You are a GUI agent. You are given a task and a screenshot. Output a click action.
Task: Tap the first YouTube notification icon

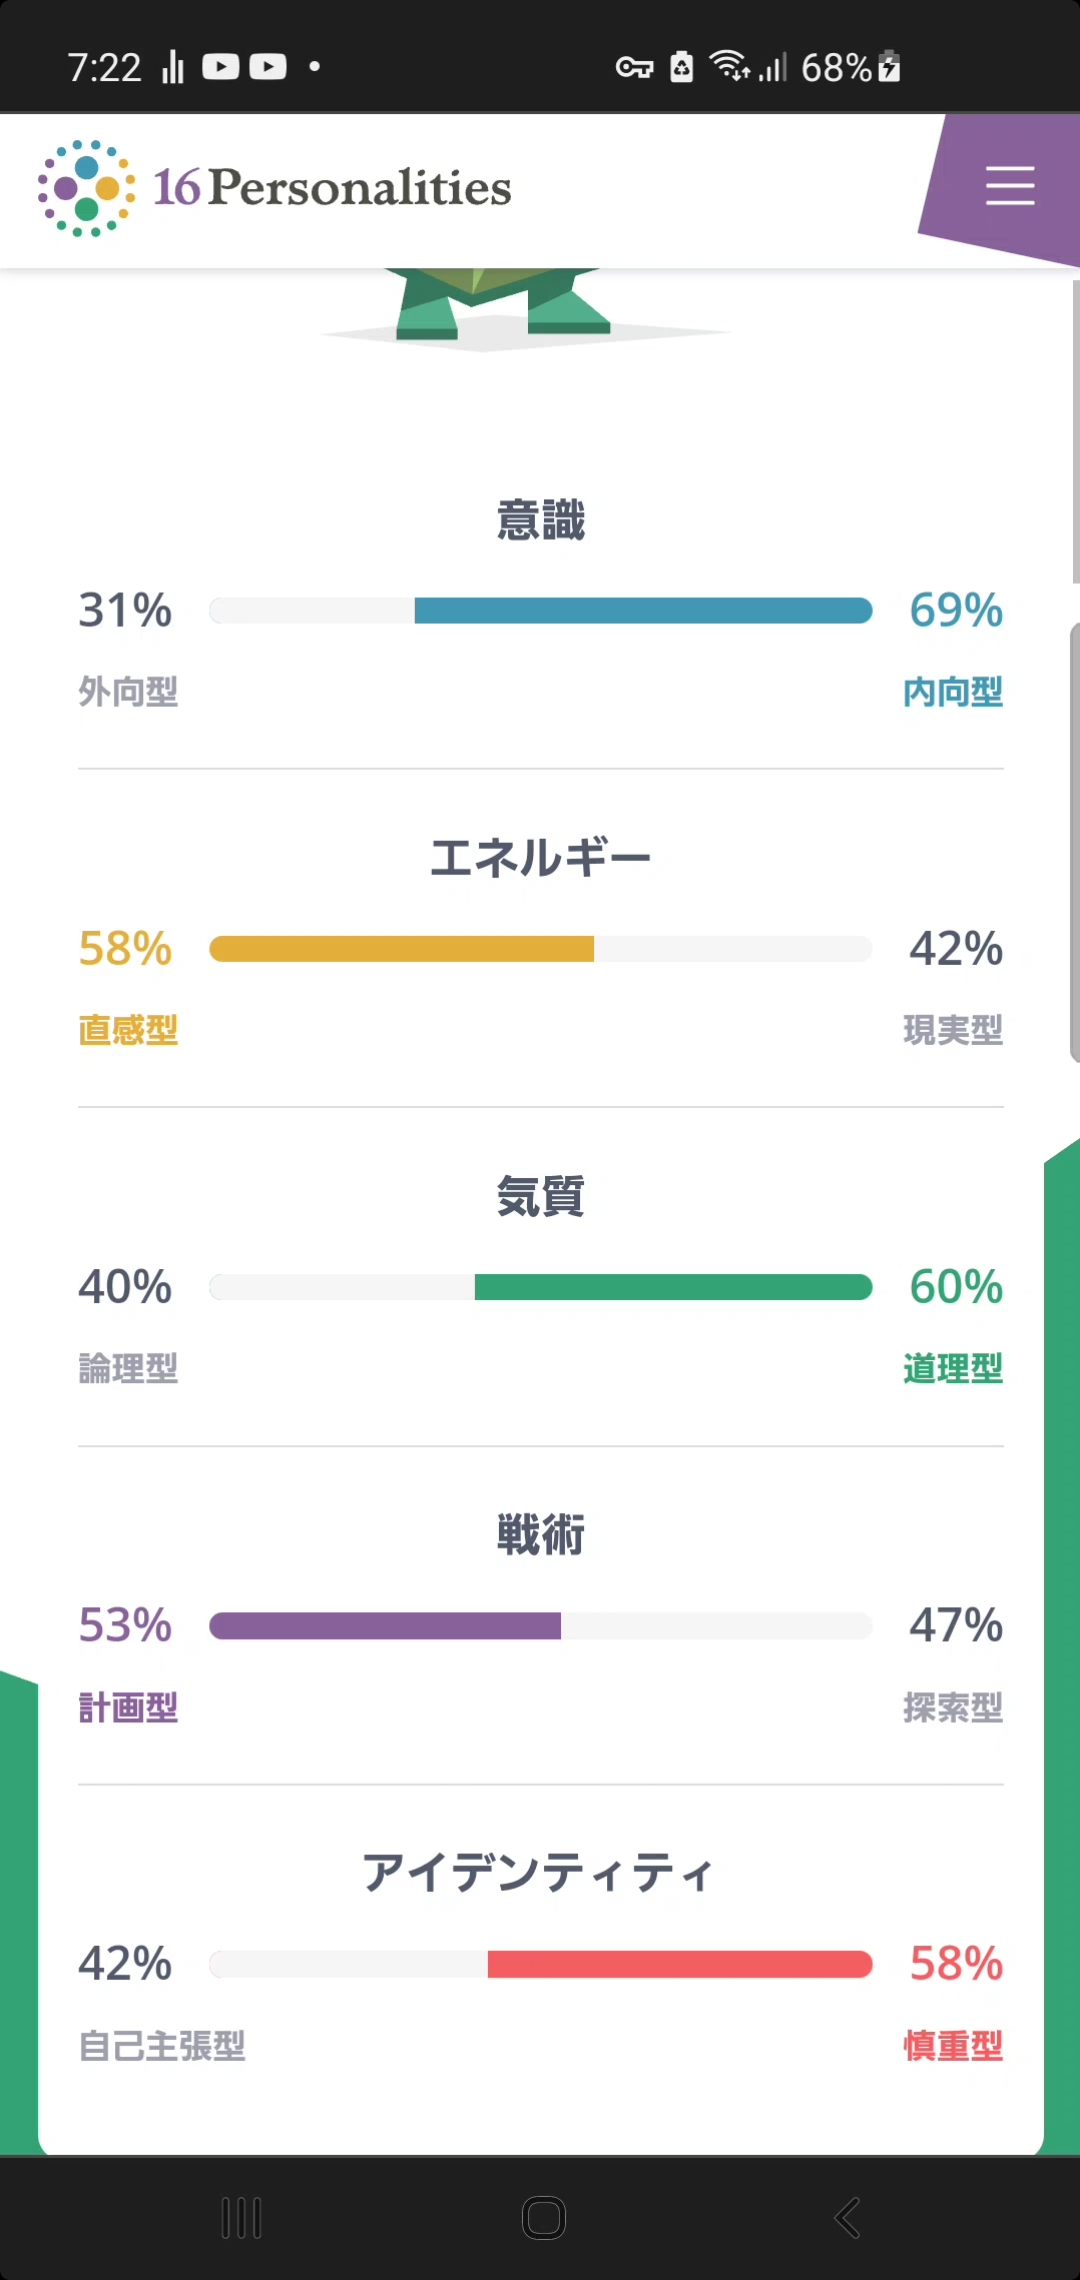pyautogui.click(x=221, y=67)
